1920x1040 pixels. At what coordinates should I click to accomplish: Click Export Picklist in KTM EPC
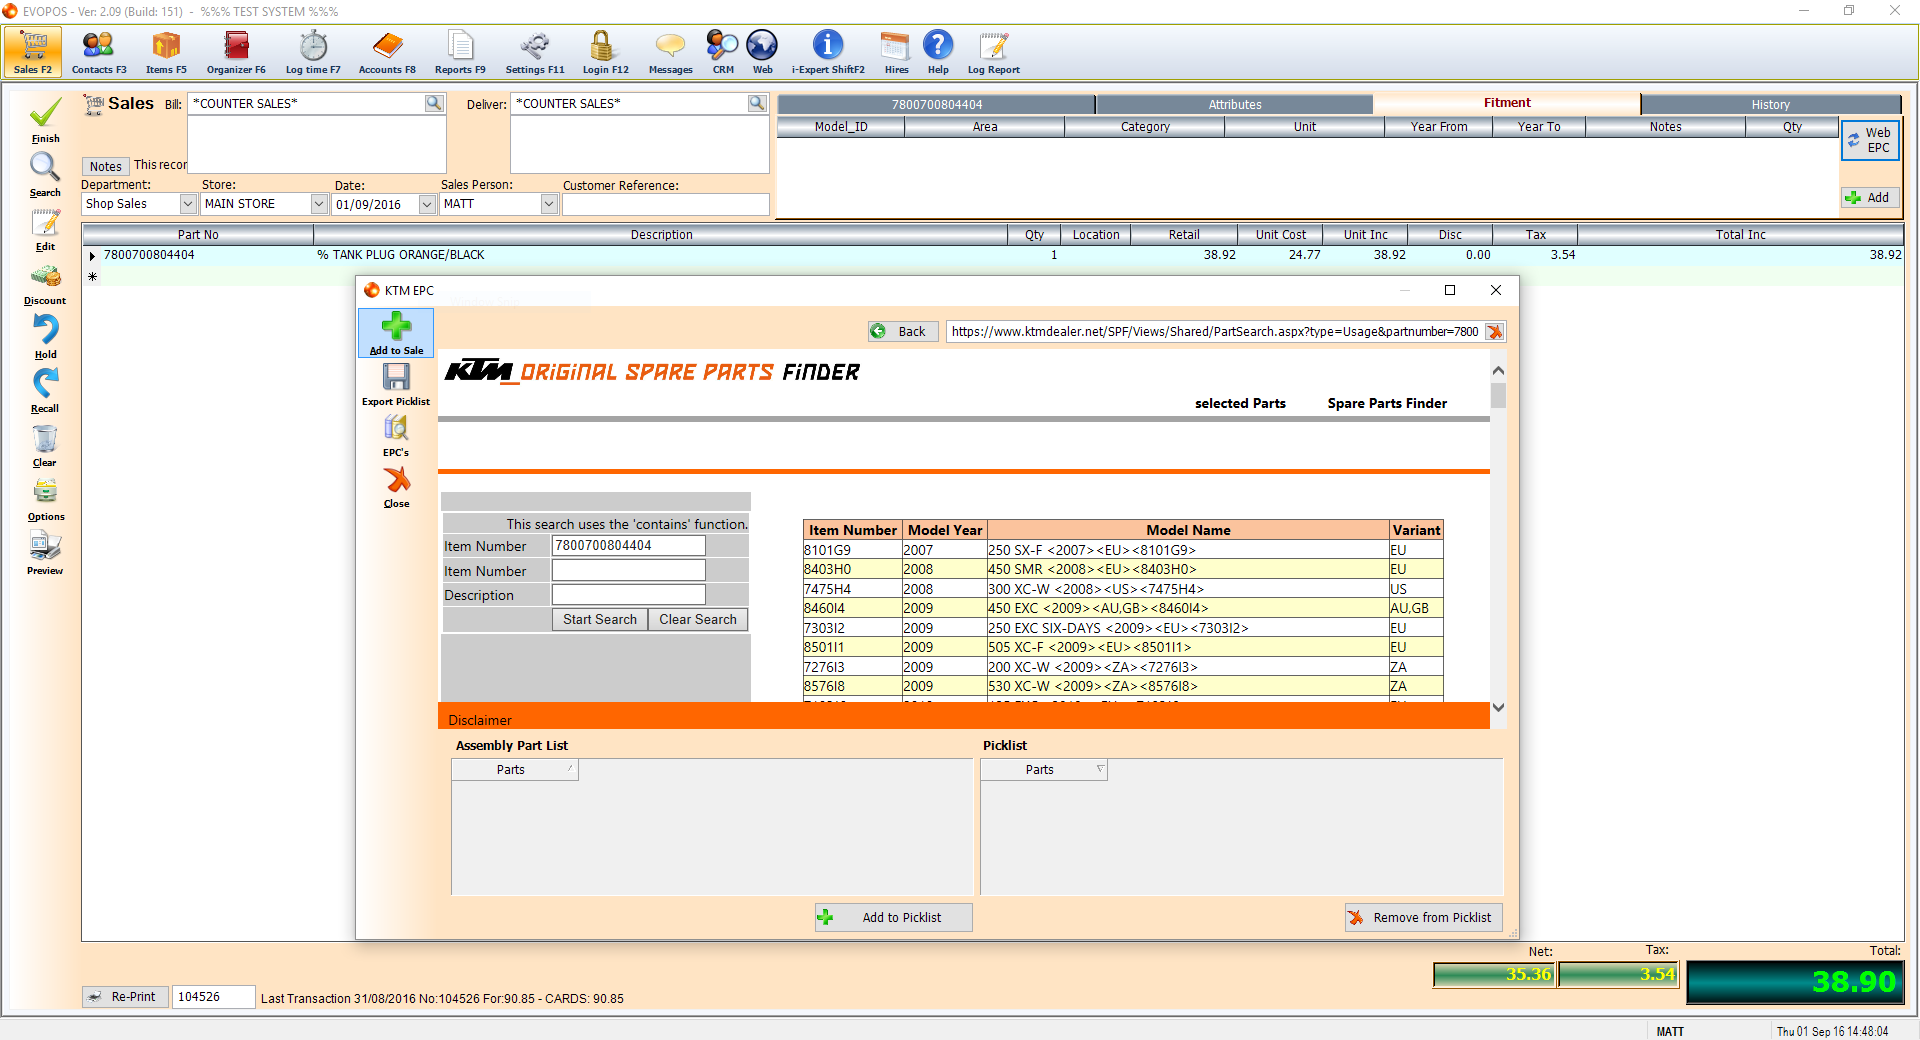396,384
